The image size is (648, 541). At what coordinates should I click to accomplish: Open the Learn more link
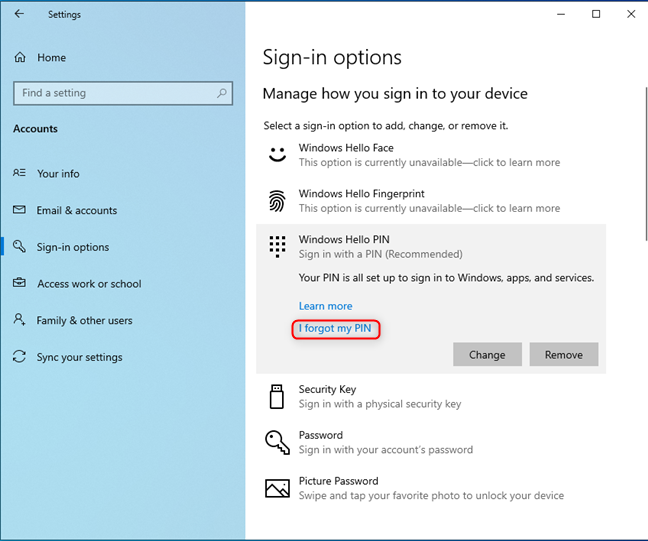tap(326, 306)
